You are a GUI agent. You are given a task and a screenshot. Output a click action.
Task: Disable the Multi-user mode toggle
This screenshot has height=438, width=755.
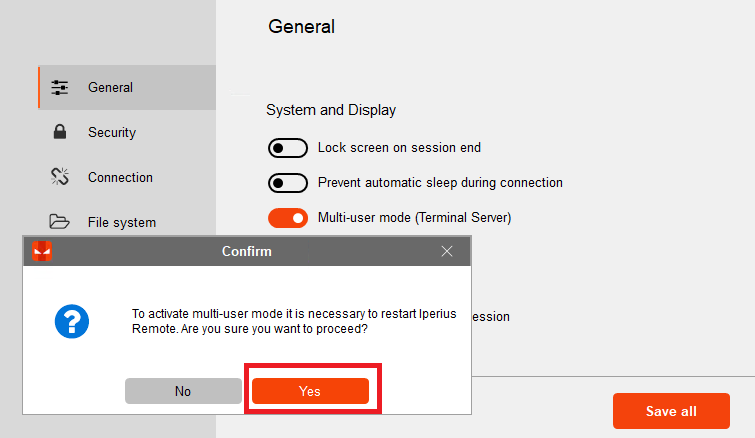[288, 218]
